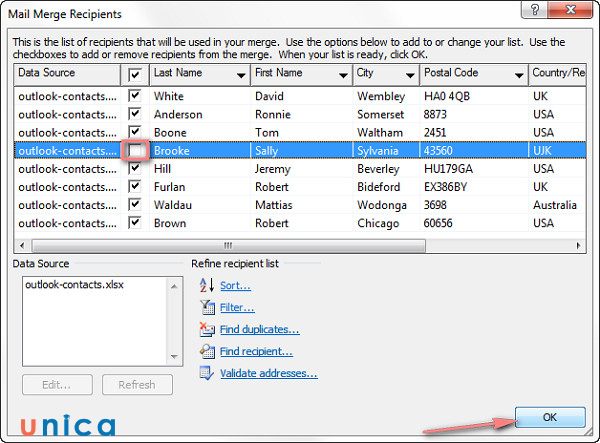This screenshot has height=443, width=600.
Task: Select the last name cell White
Action: [169, 96]
